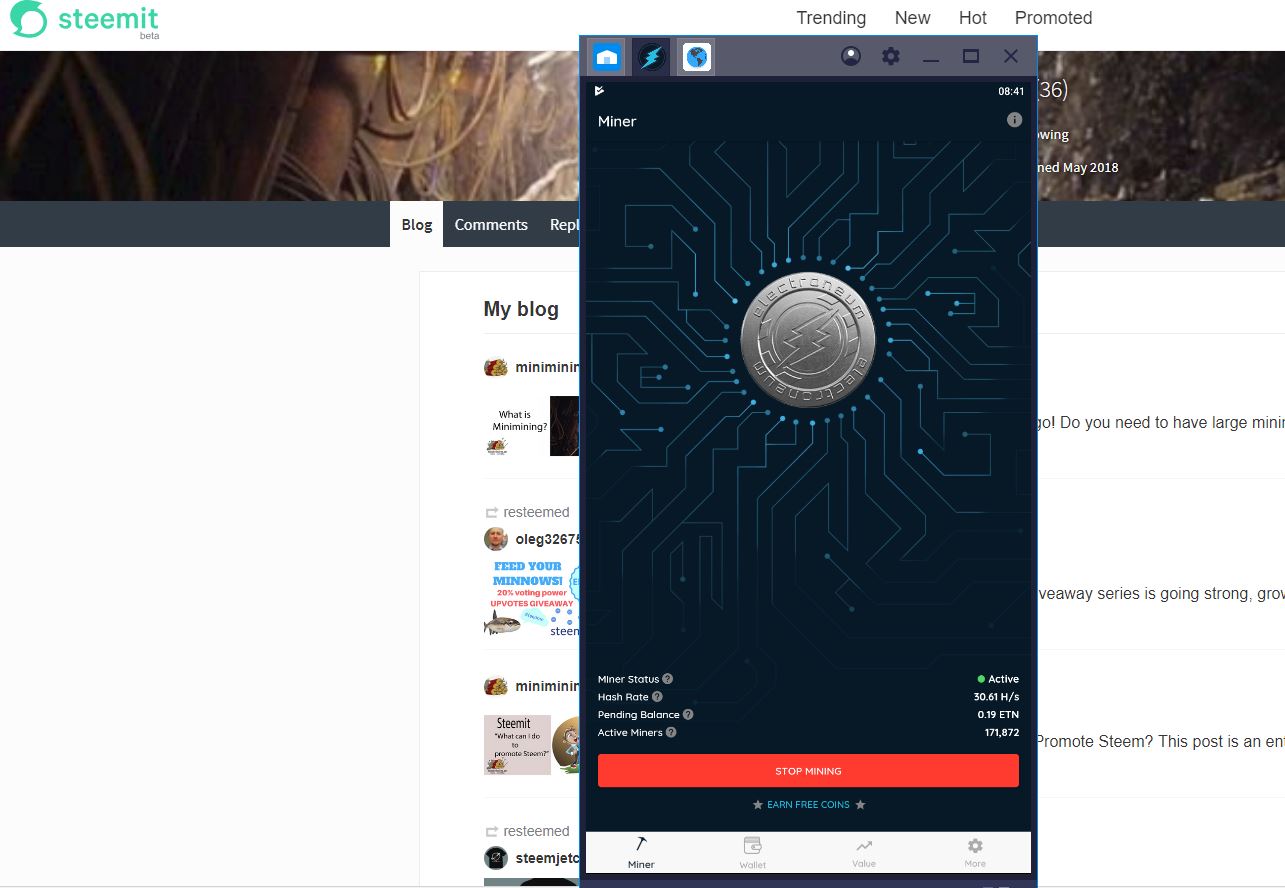Viewport: 1285px width, 888px height.
Task: Open the Value chart tab
Action: click(x=864, y=852)
